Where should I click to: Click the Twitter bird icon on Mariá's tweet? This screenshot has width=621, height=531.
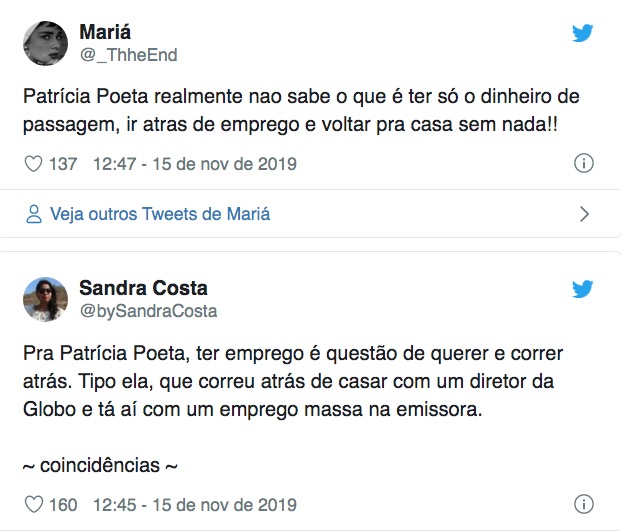click(x=583, y=33)
